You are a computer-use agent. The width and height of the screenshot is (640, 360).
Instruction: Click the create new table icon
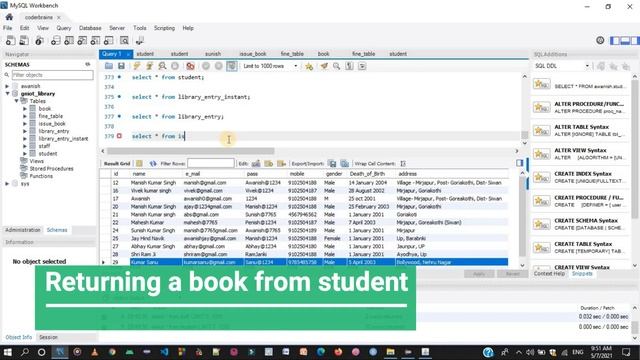click(x=69, y=40)
